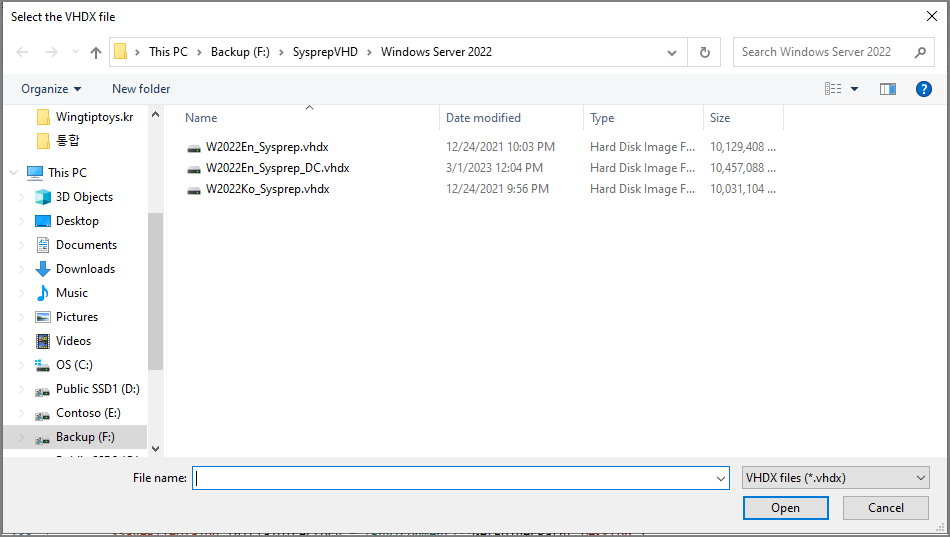
Task: Open Help with the question mark icon
Action: (x=923, y=89)
